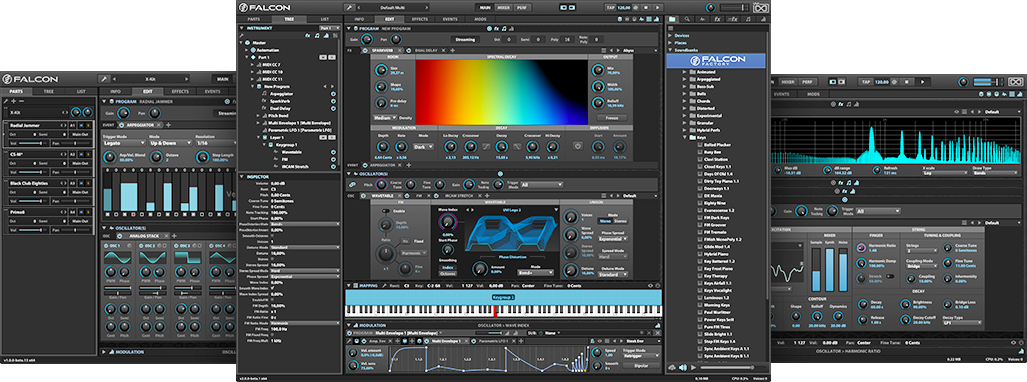Image resolution: width=1027 pixels, height=382 pixels.
Task: Click the wrench settings icon beside Default Multi
Action: coord(350,8)
